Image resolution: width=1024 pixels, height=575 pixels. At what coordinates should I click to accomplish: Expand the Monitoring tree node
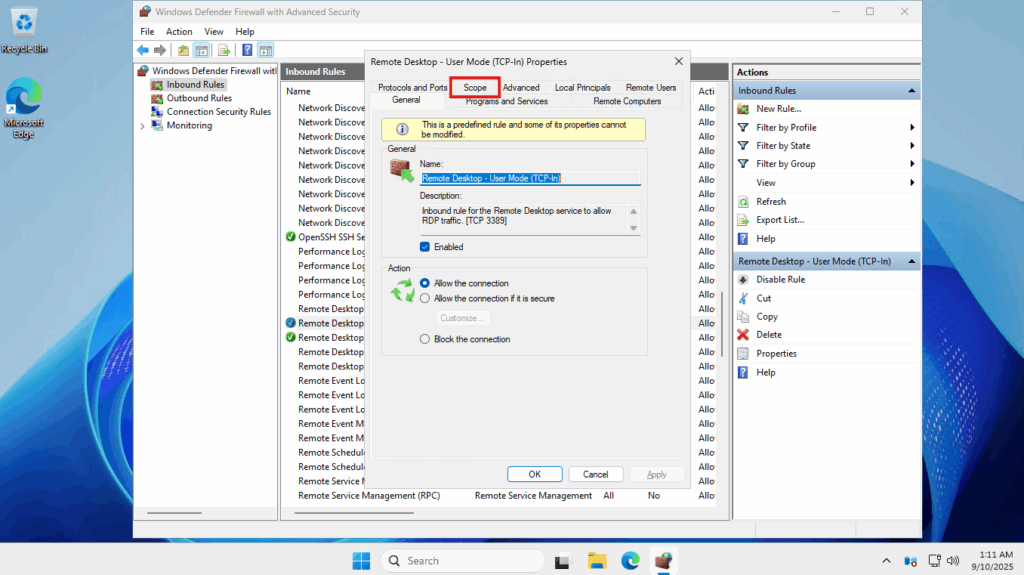pos(143,126)
